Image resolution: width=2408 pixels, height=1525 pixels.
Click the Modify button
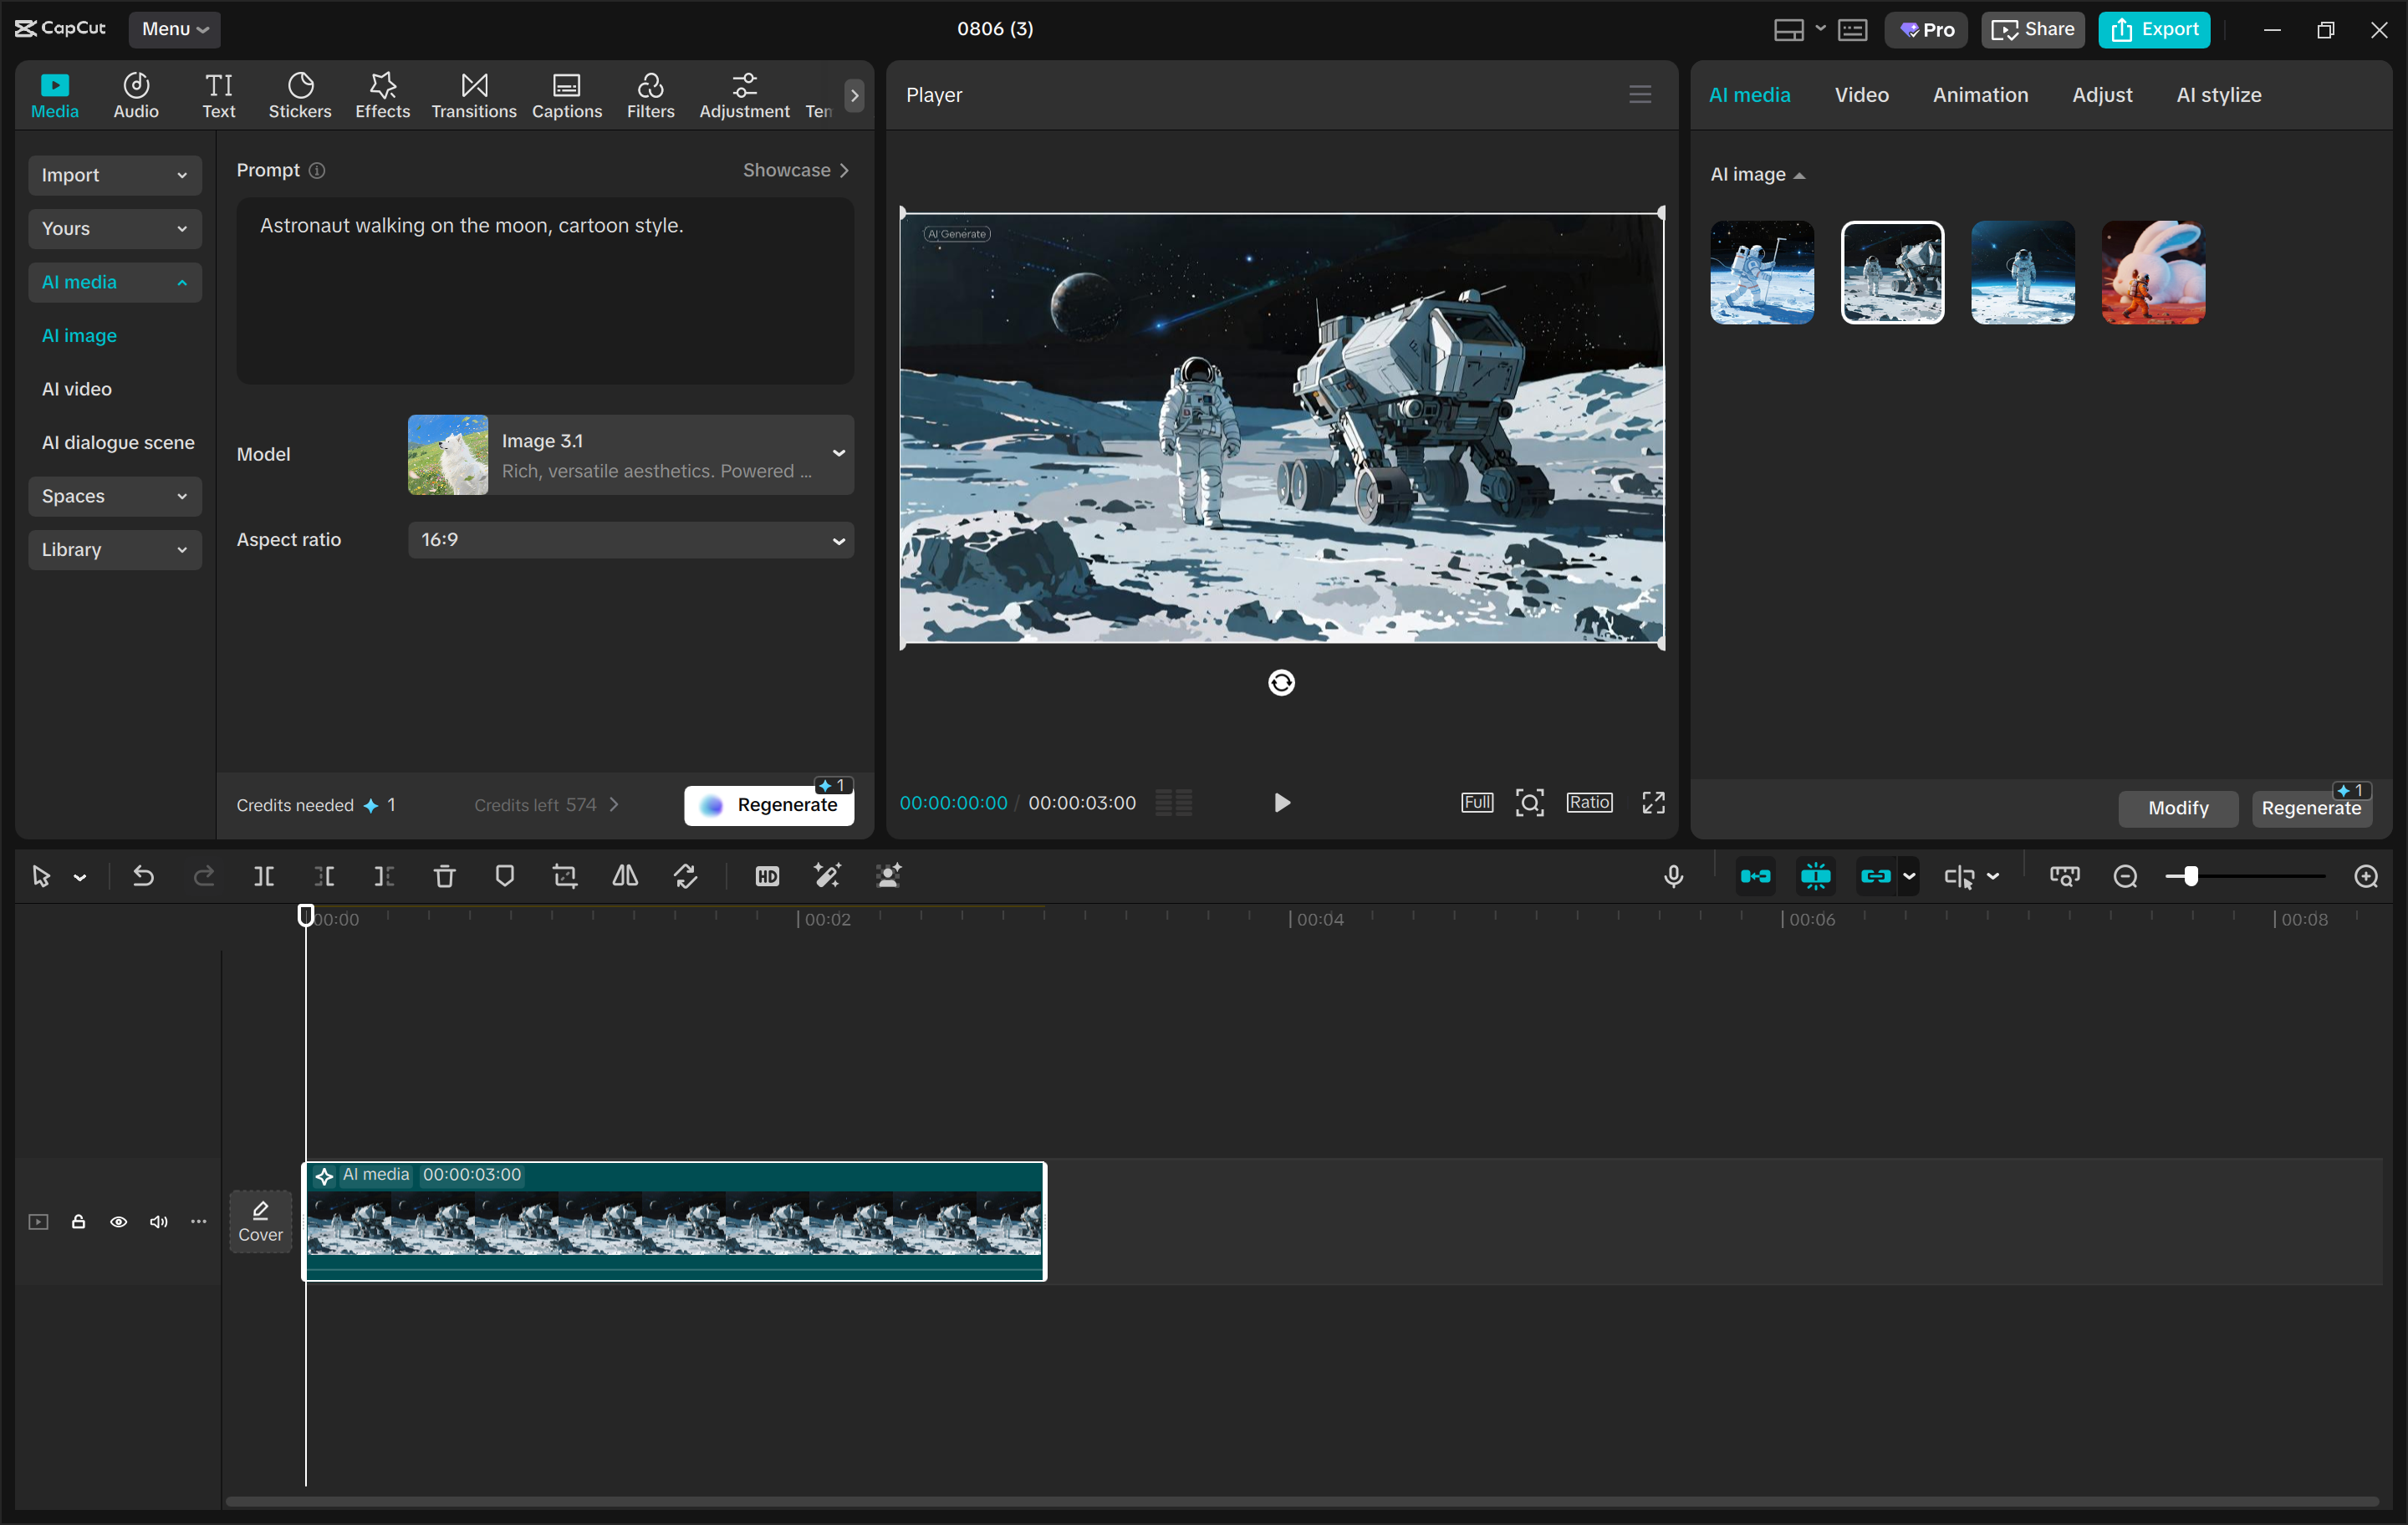(2177, 807)
